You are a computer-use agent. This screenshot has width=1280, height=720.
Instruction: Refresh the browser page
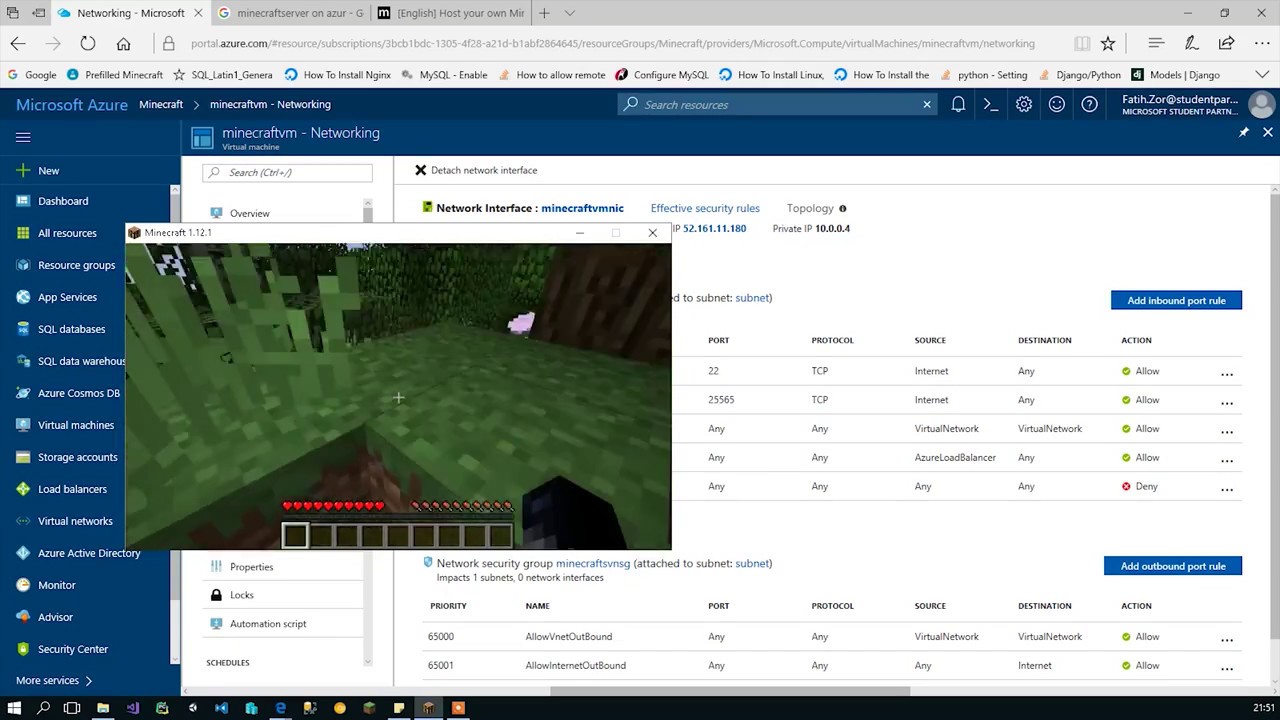click(88, 43)
